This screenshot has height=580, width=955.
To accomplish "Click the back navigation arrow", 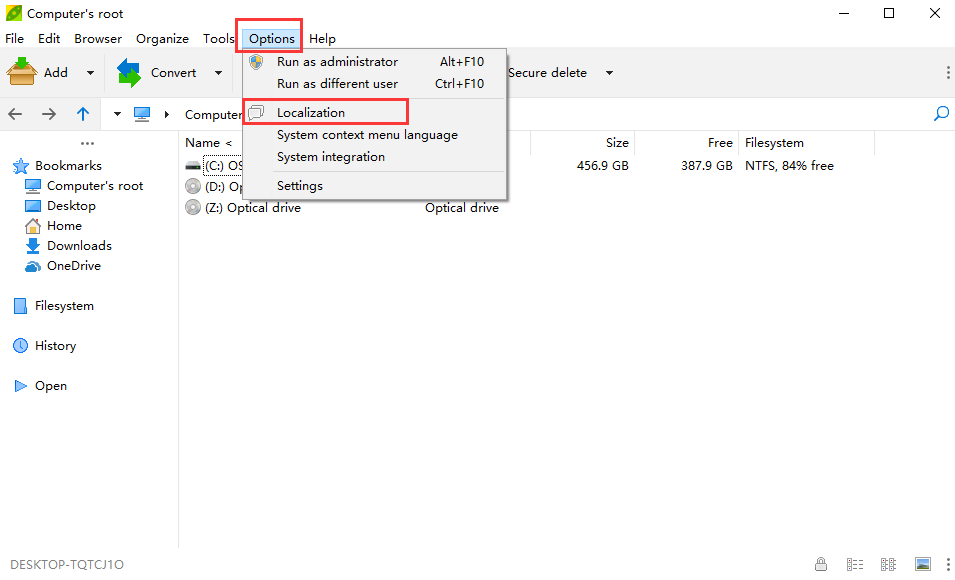I will (16, 114).
